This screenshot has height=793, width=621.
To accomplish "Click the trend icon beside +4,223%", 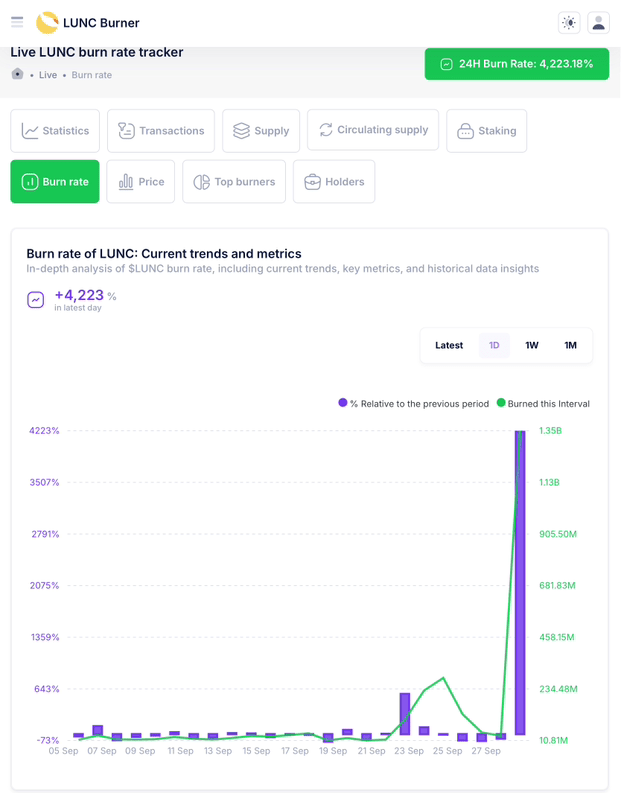I will pyautogui.click(x=35, y=300).
